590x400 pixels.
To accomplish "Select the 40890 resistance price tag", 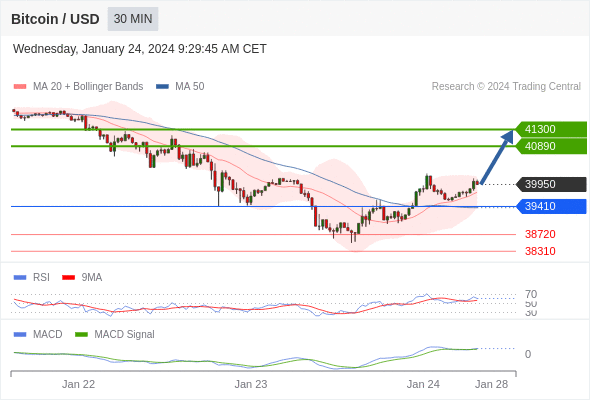I will click(551, 146).
